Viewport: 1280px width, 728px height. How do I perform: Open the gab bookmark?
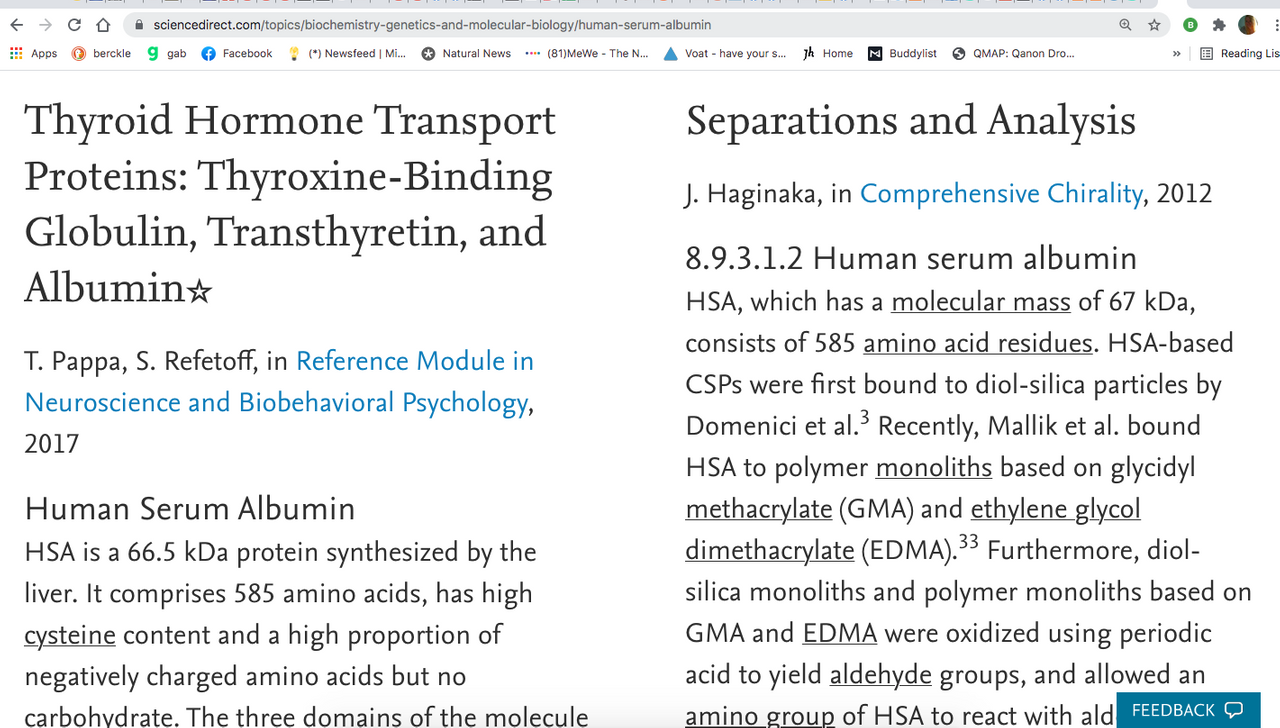point(166,53)
